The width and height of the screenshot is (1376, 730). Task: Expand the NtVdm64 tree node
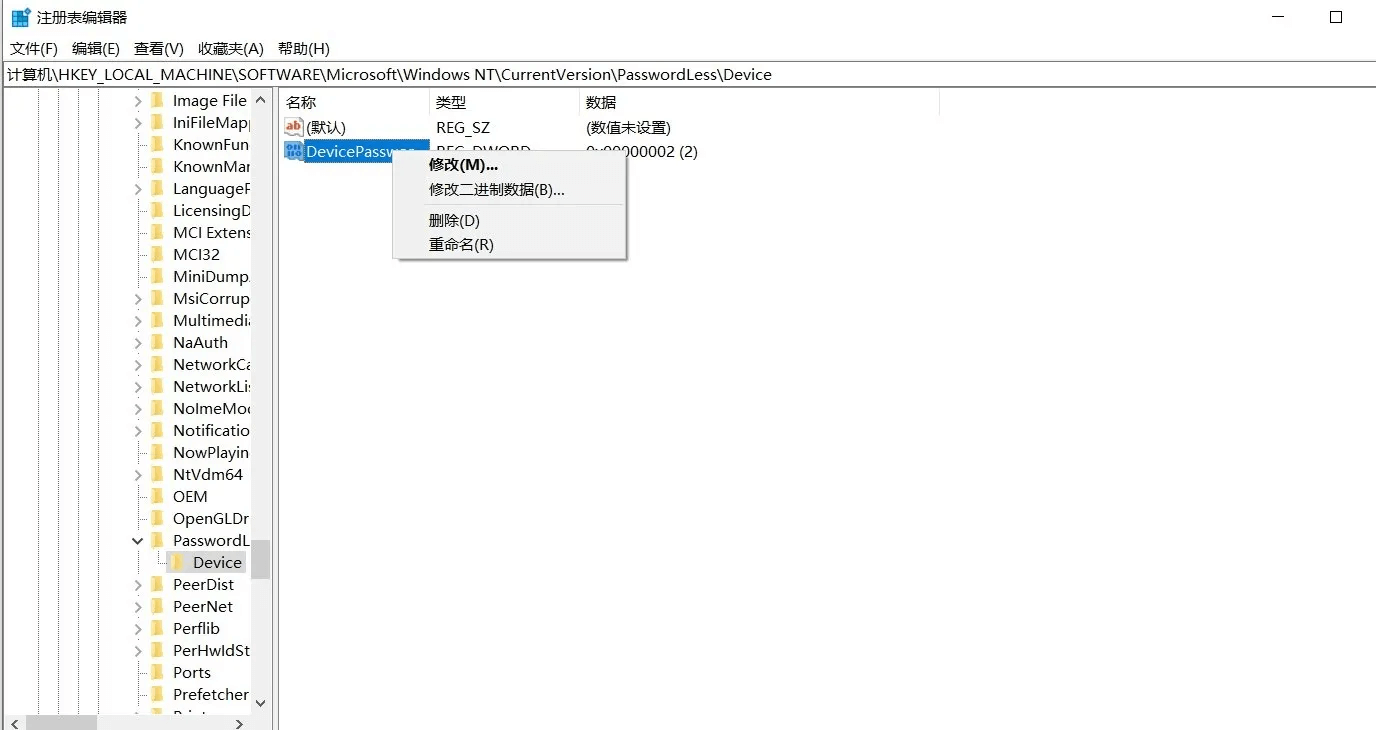click(138, 475)
